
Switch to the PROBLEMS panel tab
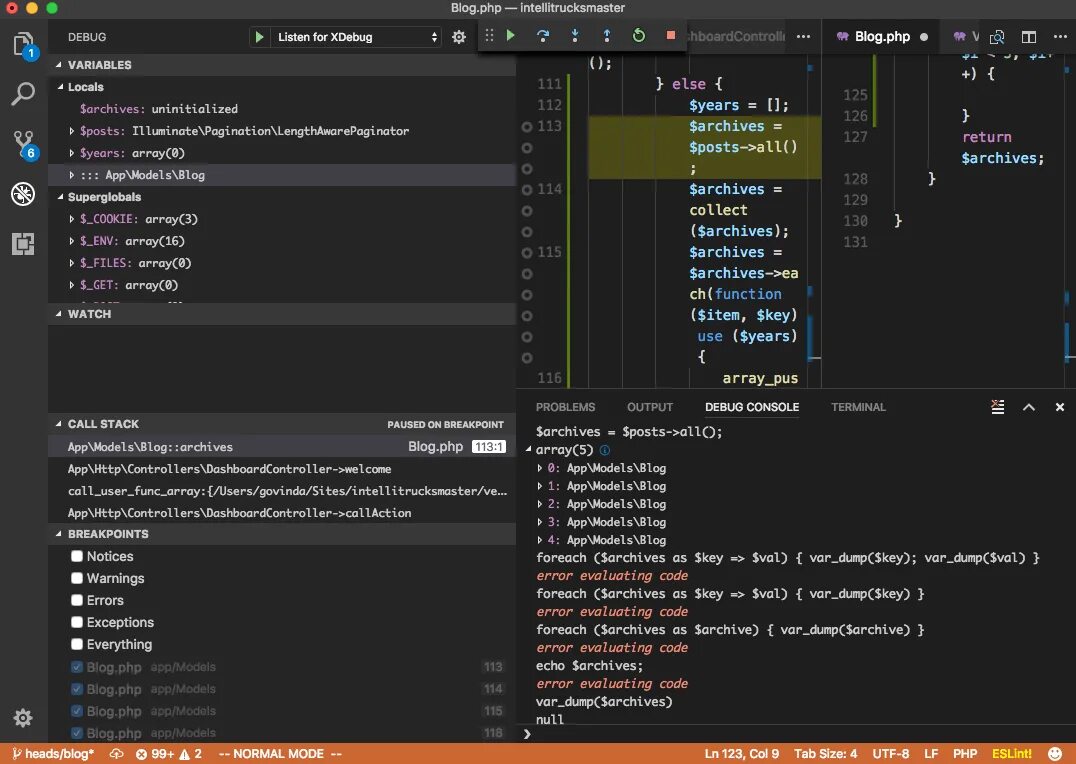point(565,407)
